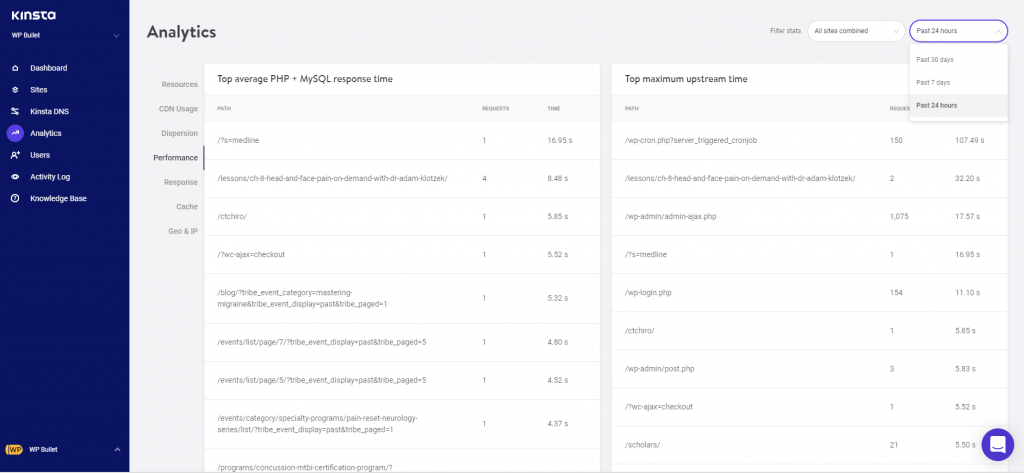
Task: Open the chat support bubble
Action: pyautogui.click(x=997, y=444)
